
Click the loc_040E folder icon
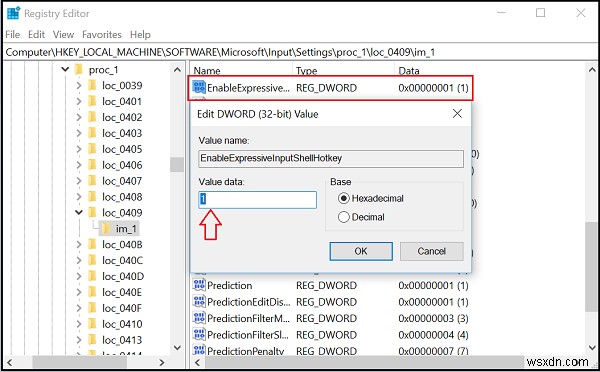click(x=93, y=292)
